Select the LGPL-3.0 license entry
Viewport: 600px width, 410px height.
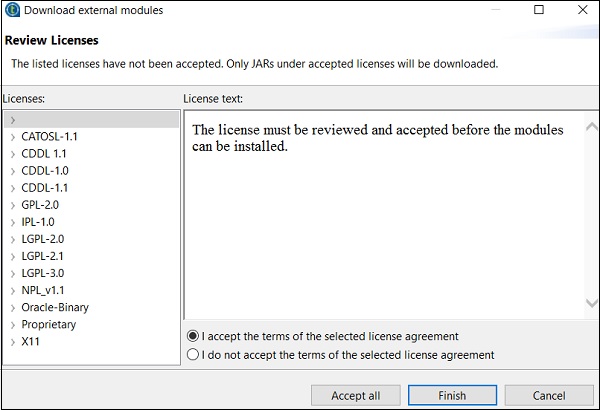[x=42, y=273]
